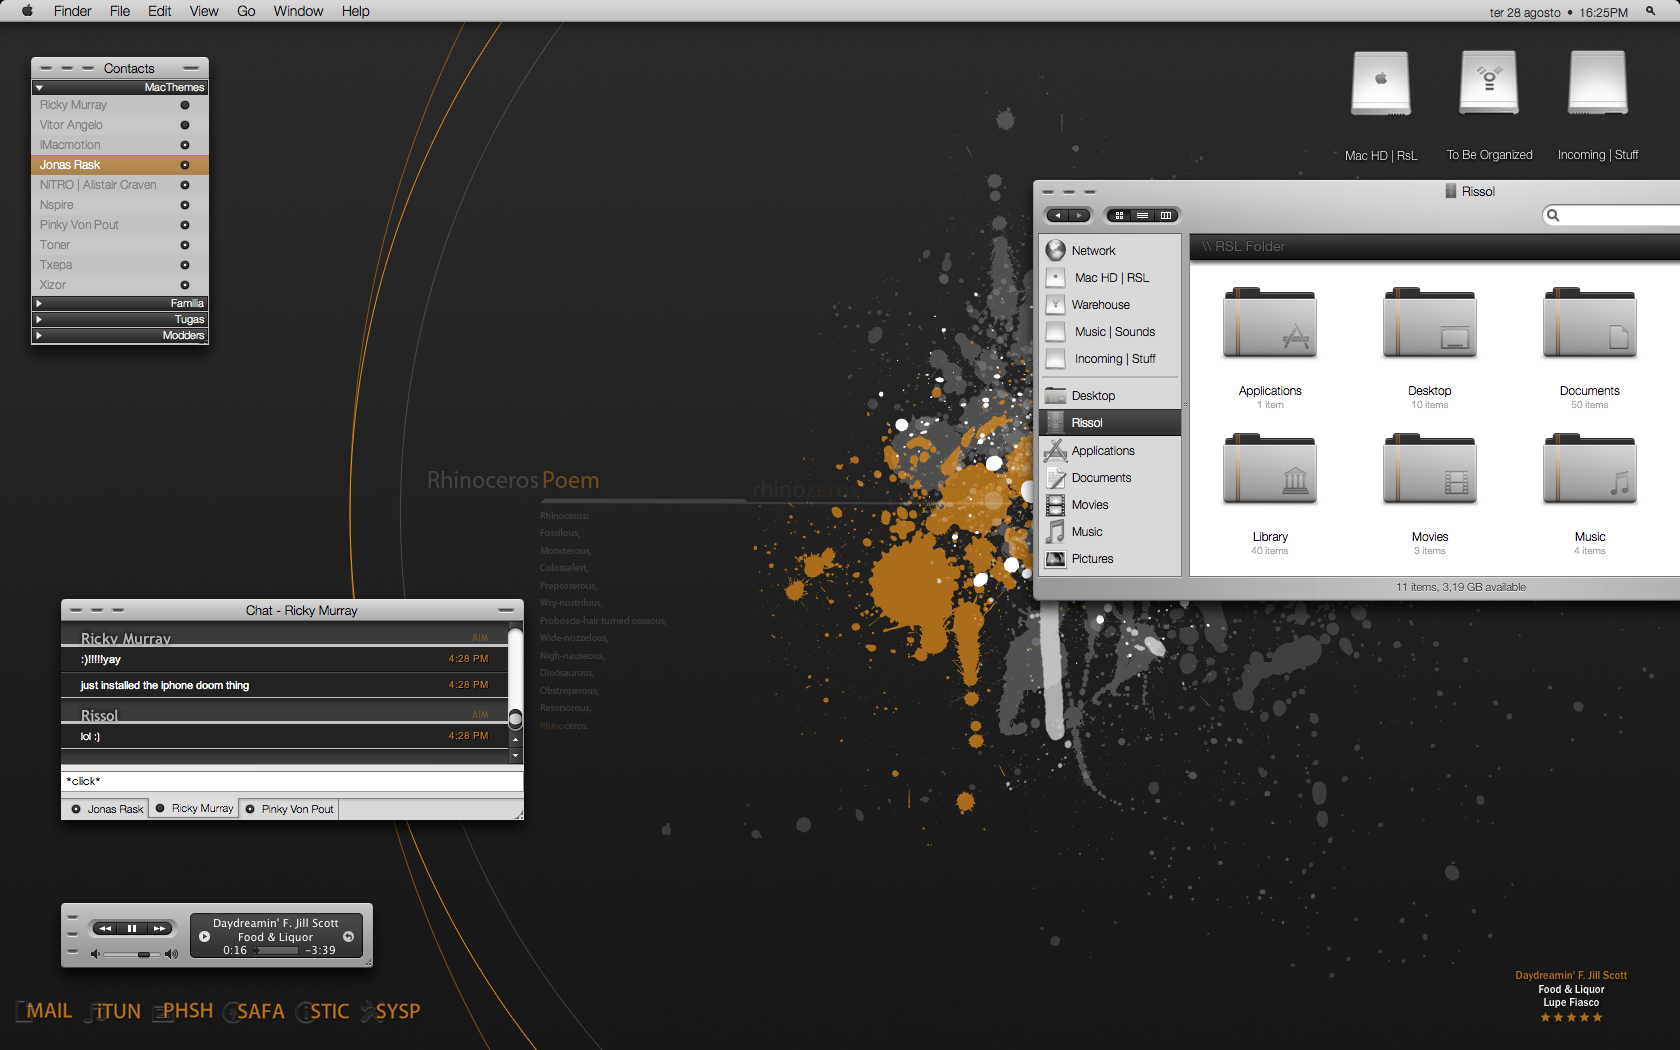Select the Ricky Murray chat tab
The height and width of the screenshot is (1050, 1680).
point(194,808)
